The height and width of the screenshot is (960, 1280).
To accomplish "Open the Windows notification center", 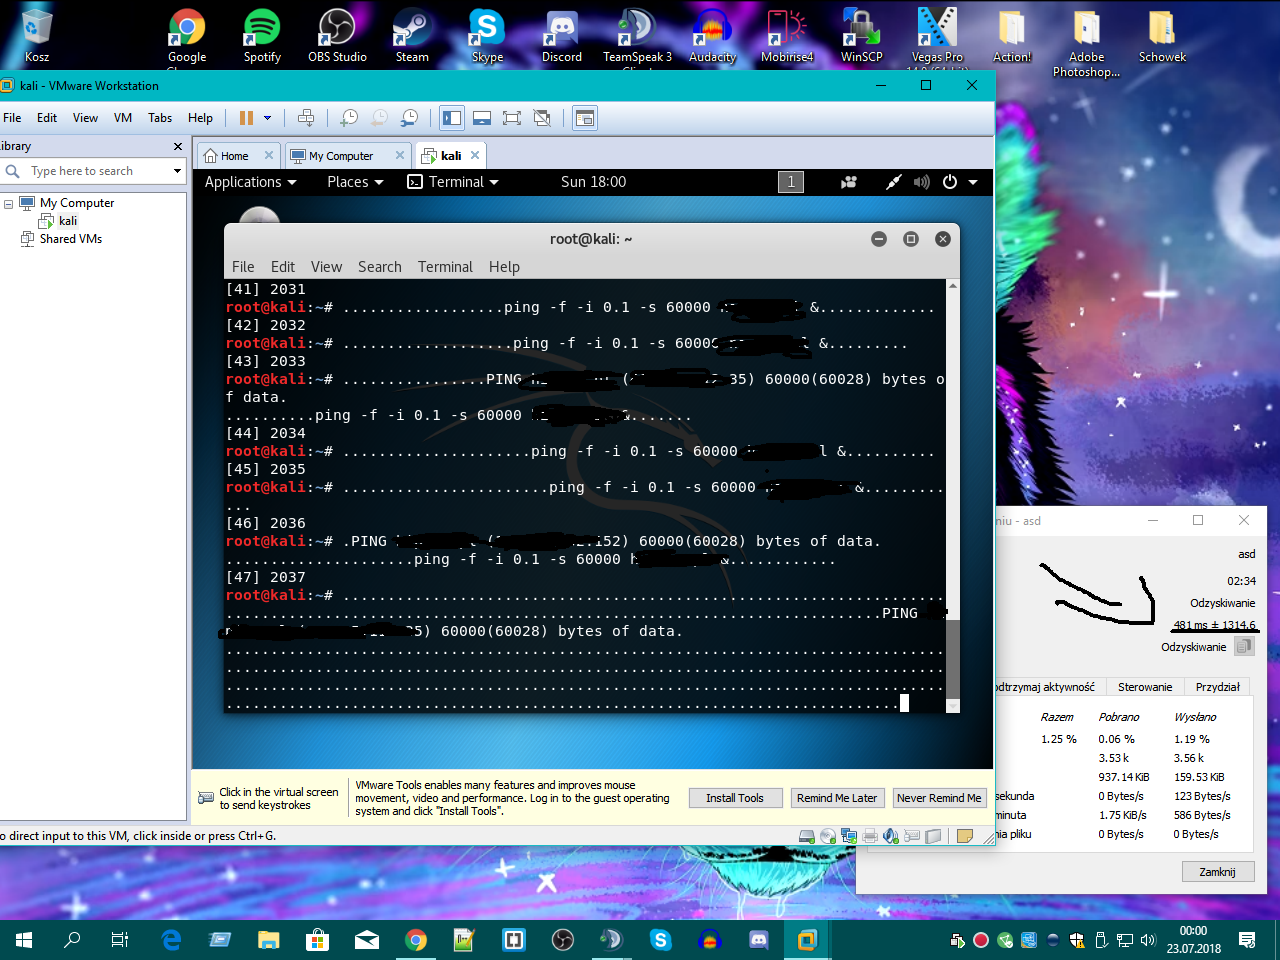I will (1247, 940).
